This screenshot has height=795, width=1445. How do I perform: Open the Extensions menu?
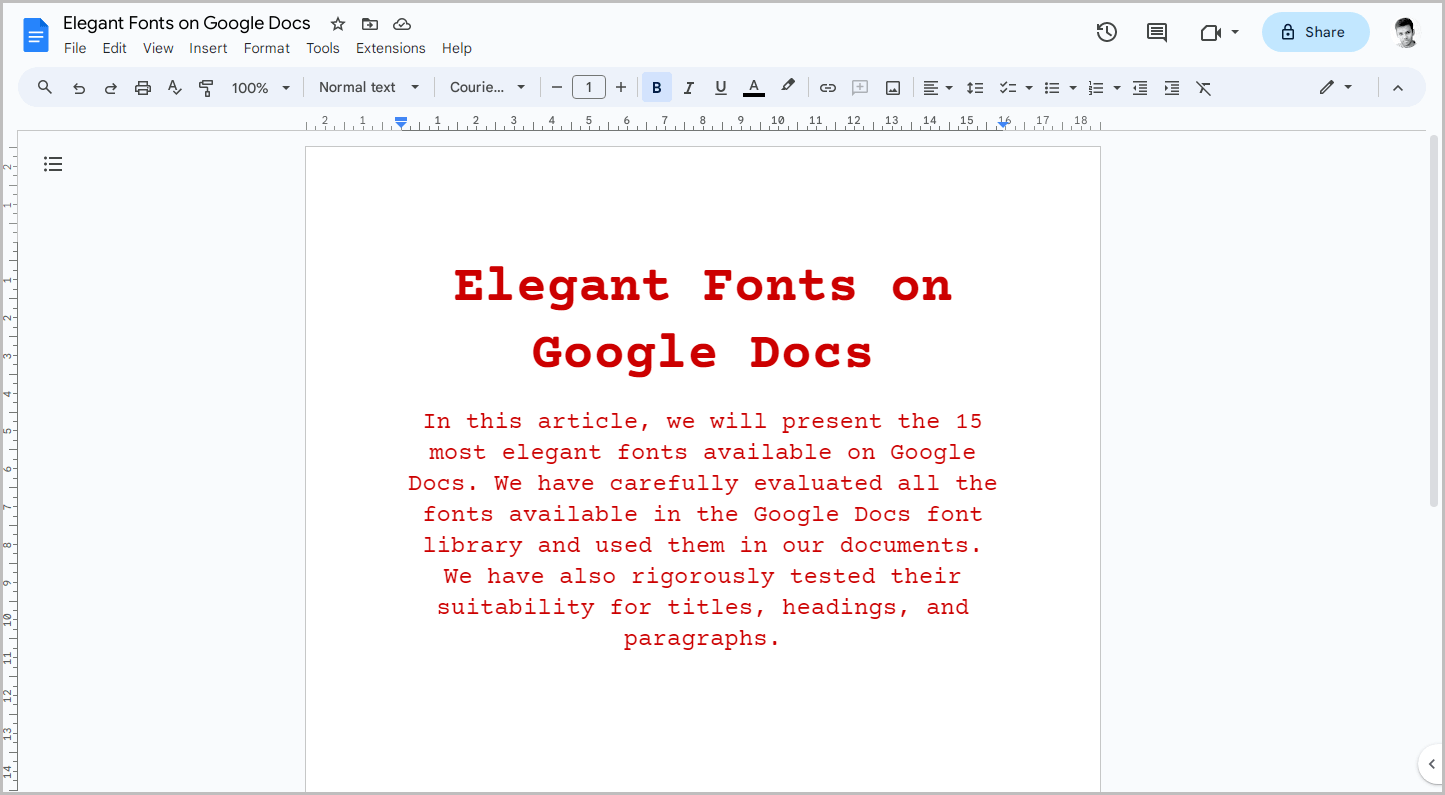pos(390,48)
